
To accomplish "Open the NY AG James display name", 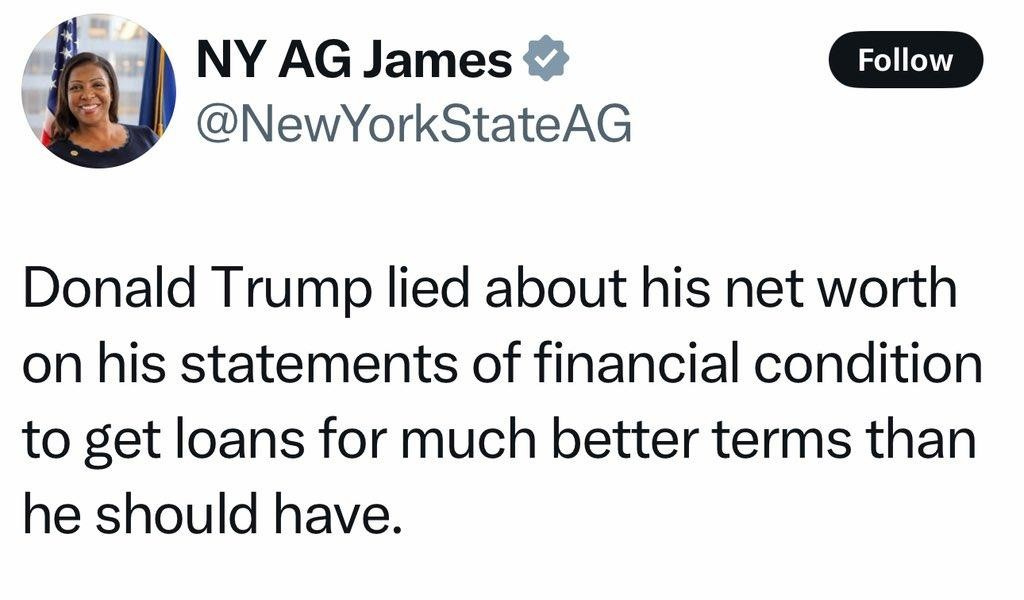I will coord(354,60).
